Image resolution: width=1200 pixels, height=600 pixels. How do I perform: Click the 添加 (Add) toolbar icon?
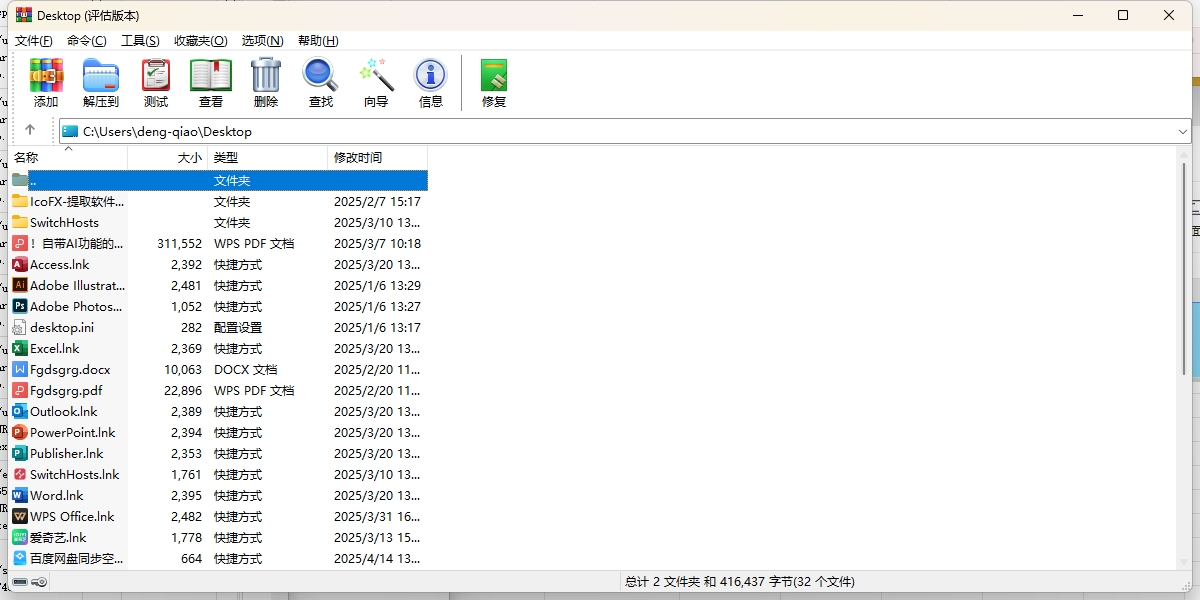(x=46, y=82)
